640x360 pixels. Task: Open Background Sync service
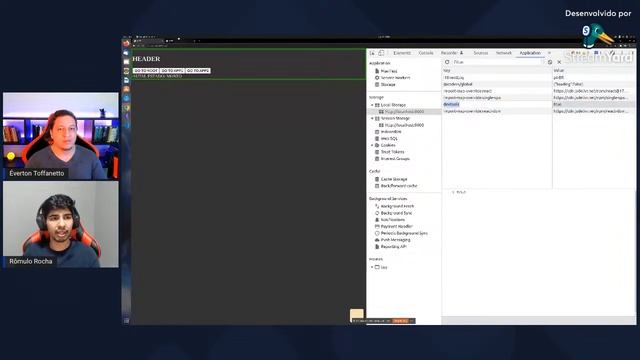396,213
